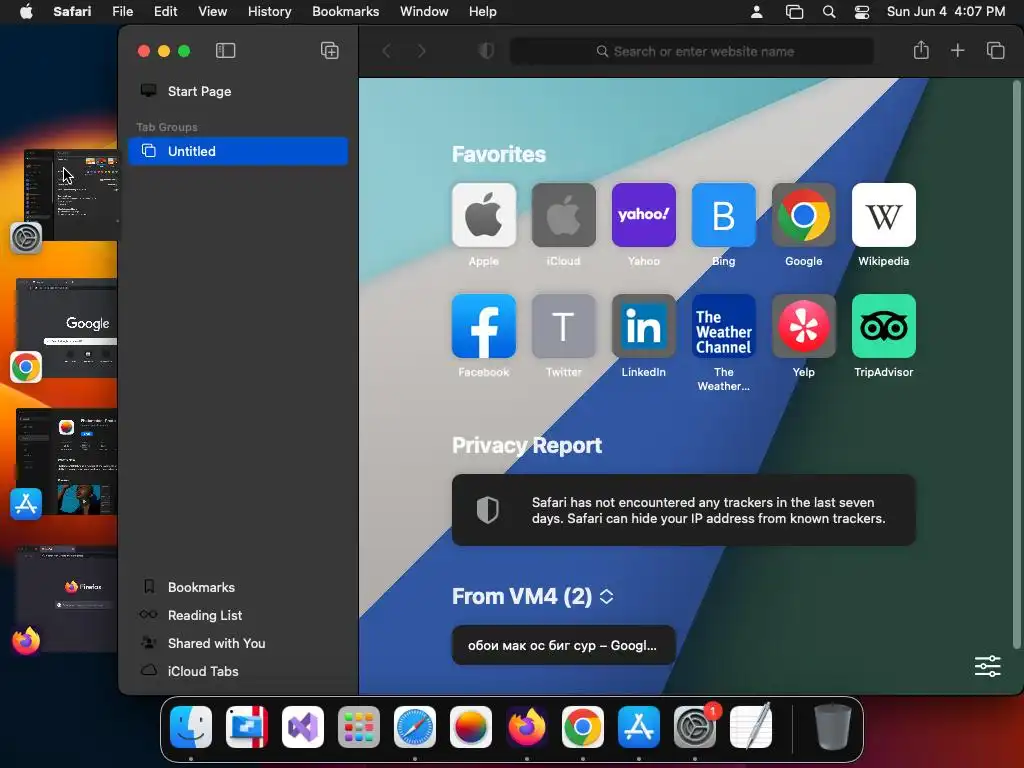The image size is (1024, 768).
Task: Open Reading List in the sidebar
Action: coord(238,615)
